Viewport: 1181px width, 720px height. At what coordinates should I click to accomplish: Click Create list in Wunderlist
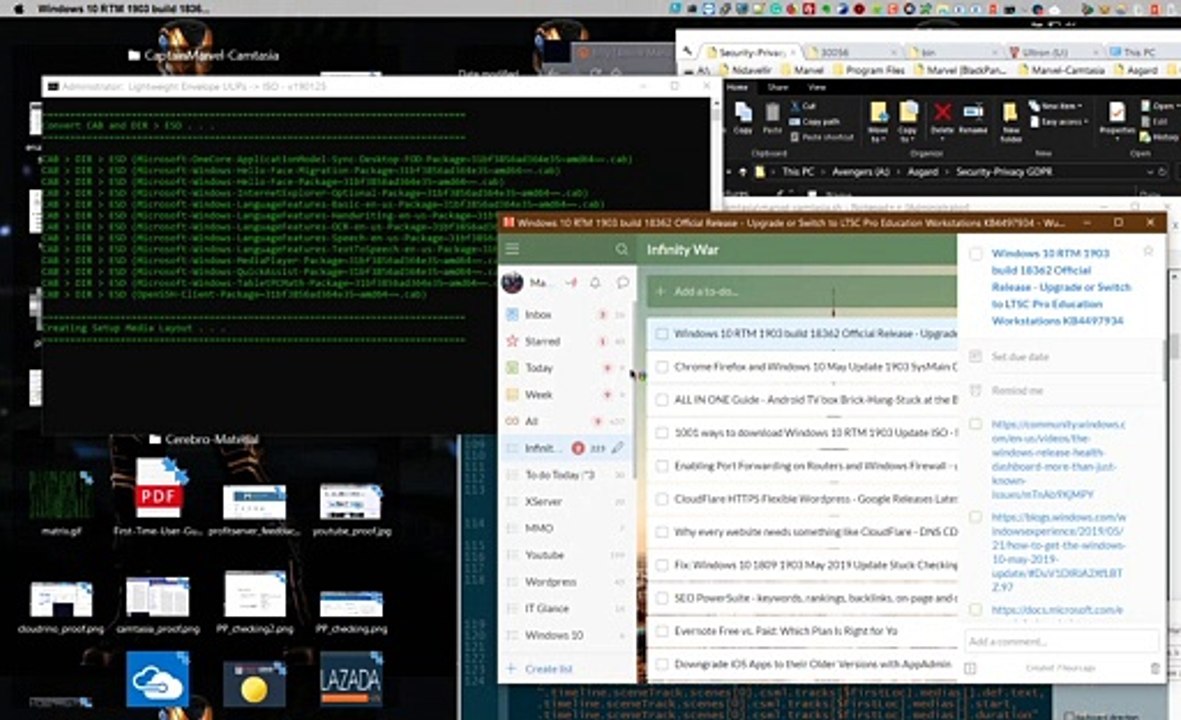coord(548,668)
